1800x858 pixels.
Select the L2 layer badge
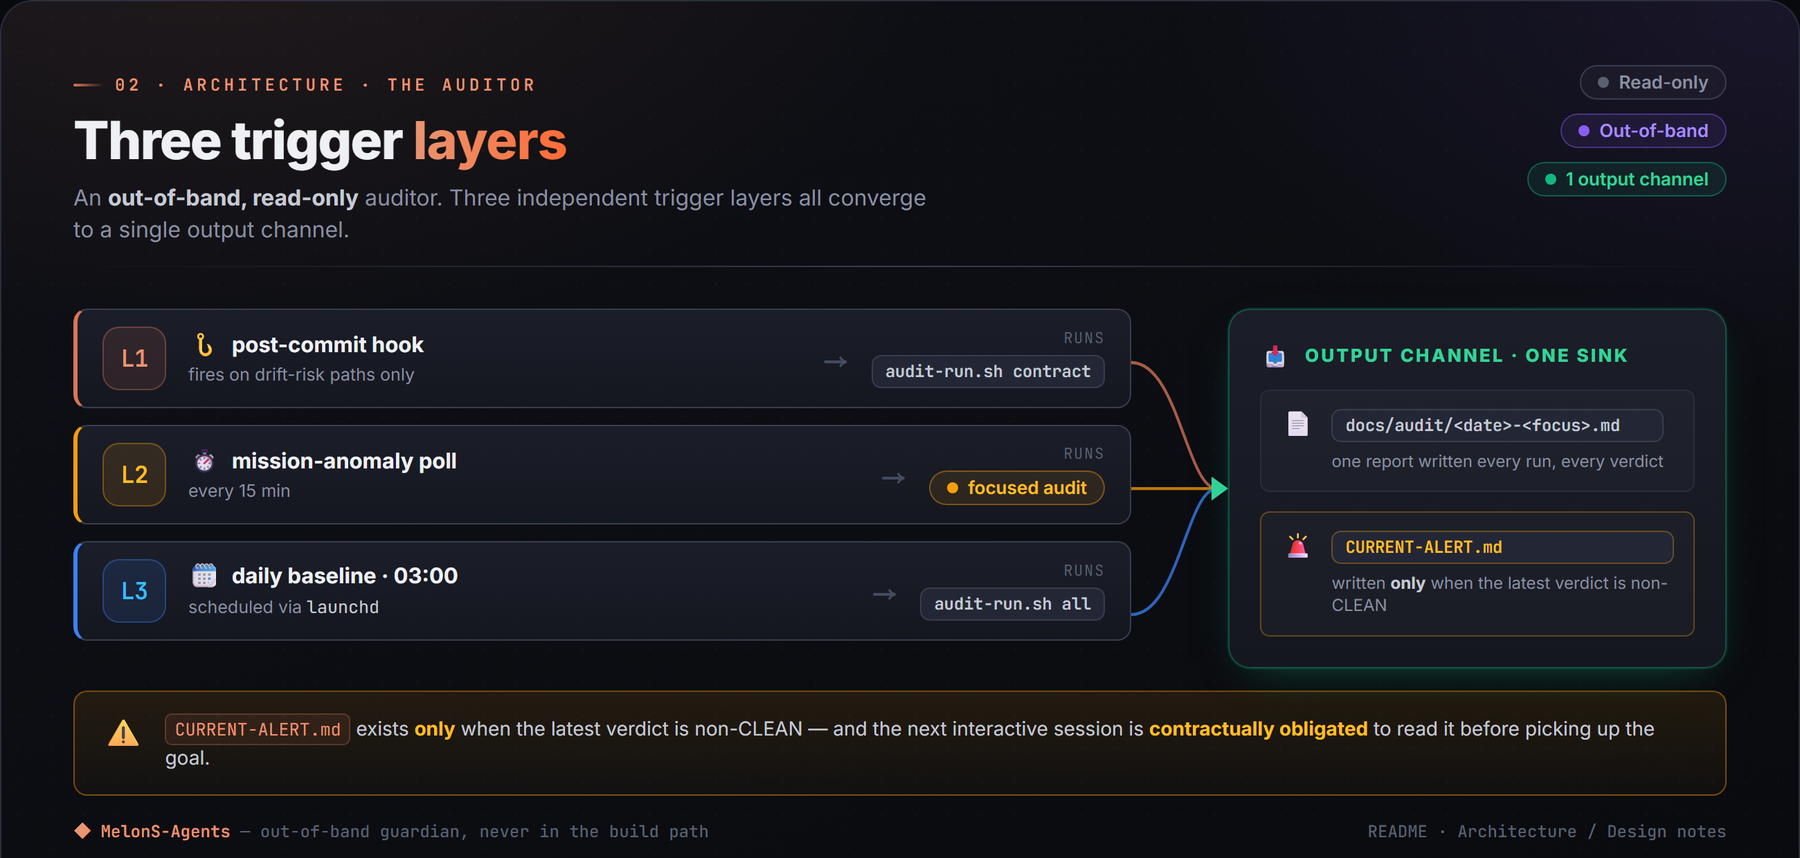pyautogui.click(x=134, y=474)
